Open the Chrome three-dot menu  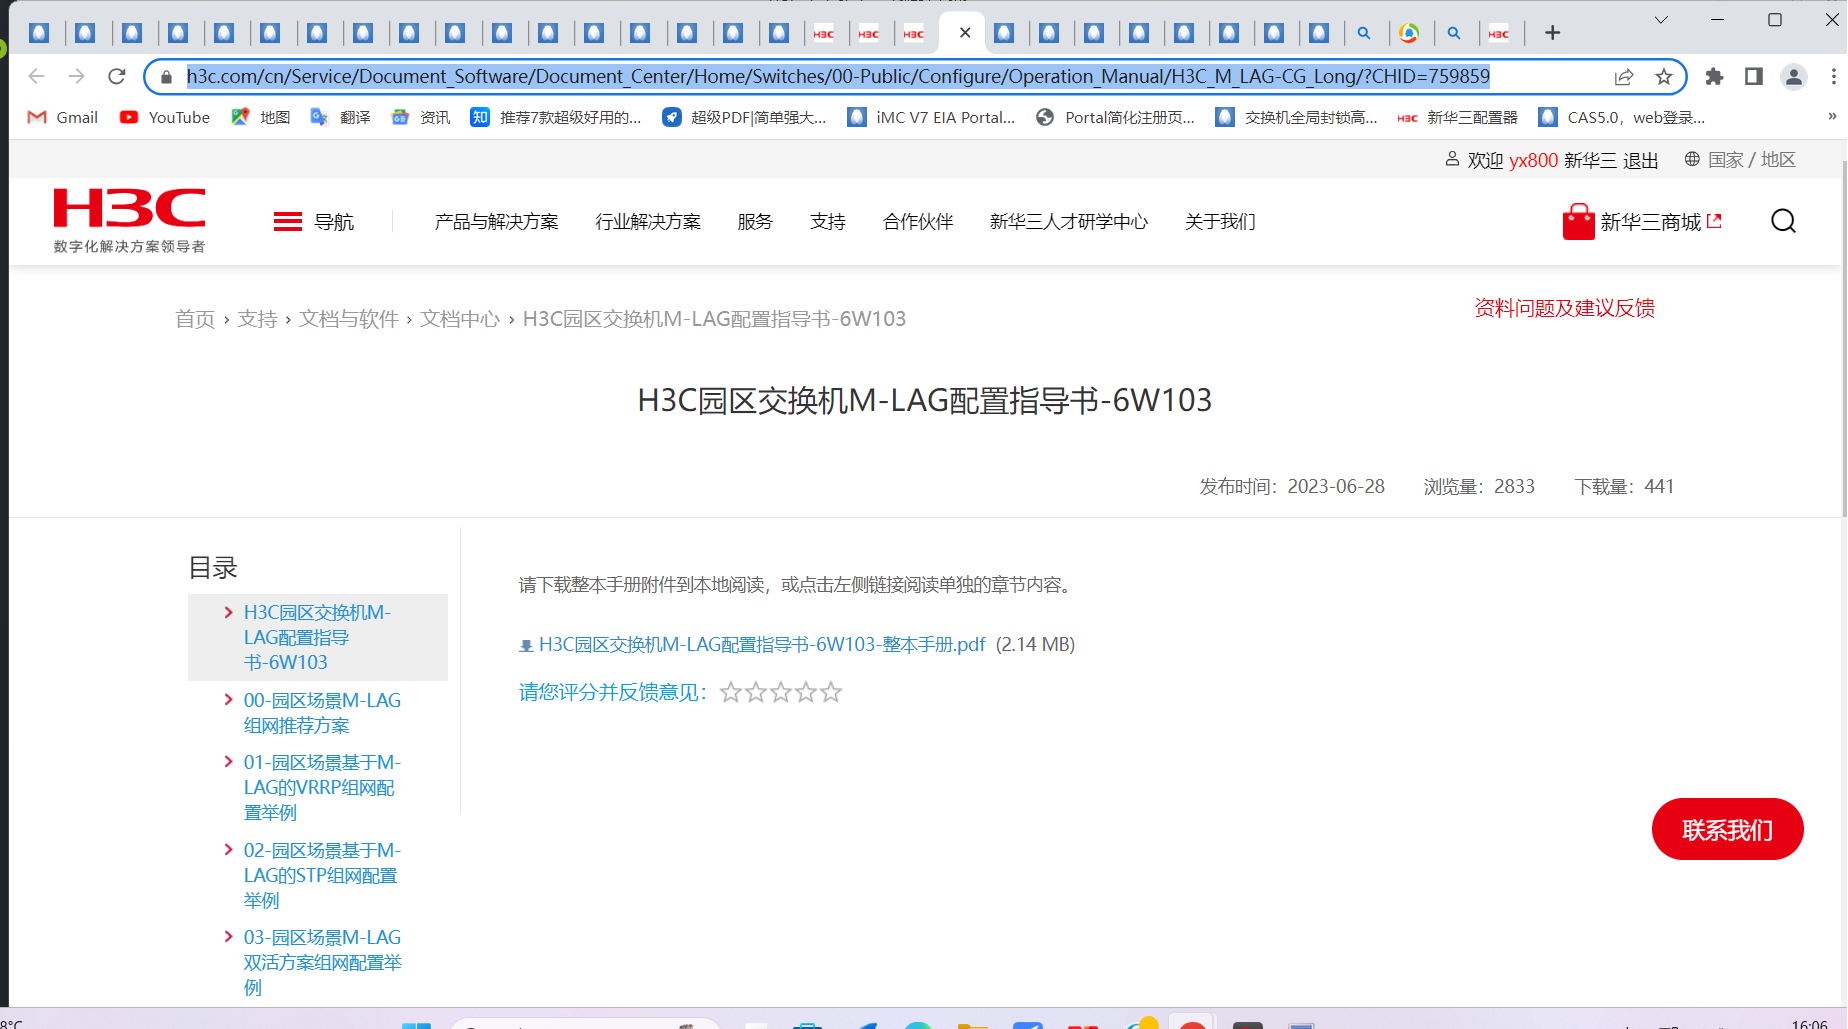pos(1833,77)
